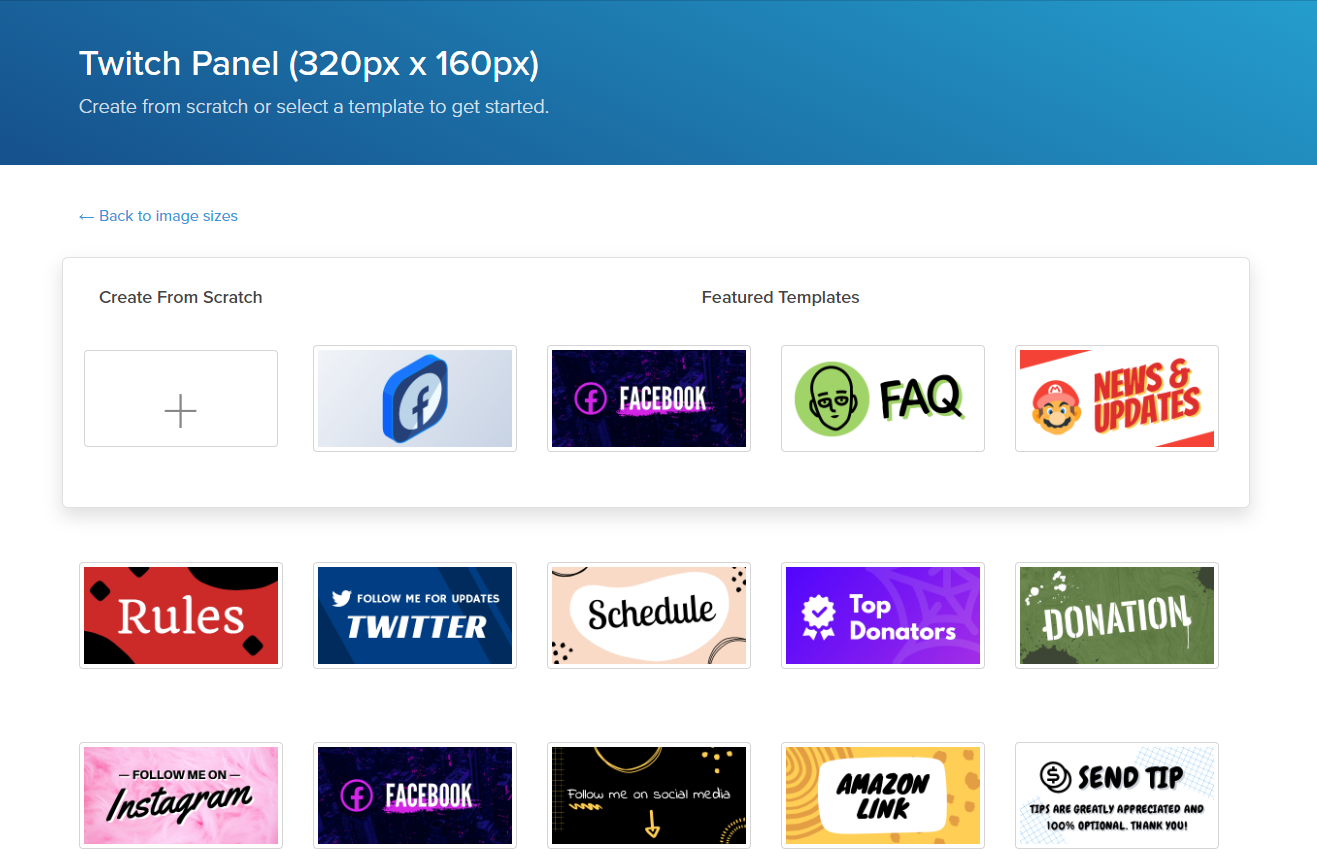Select the pink Instagram template
Screen dimensions: 1317x865
click(180, 795)
